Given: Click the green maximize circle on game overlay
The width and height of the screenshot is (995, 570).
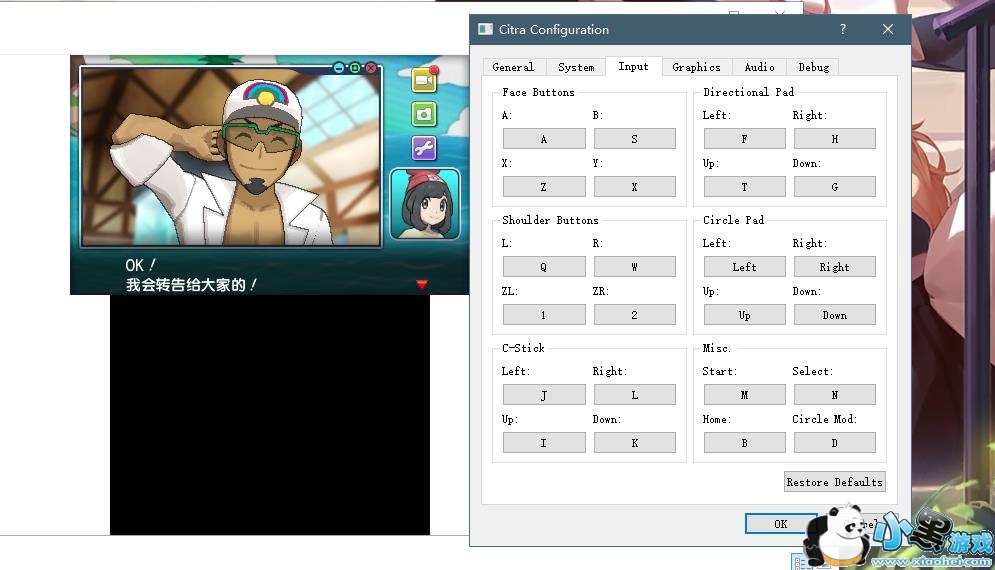Looking at the screenshot, I should click(355, 67).
